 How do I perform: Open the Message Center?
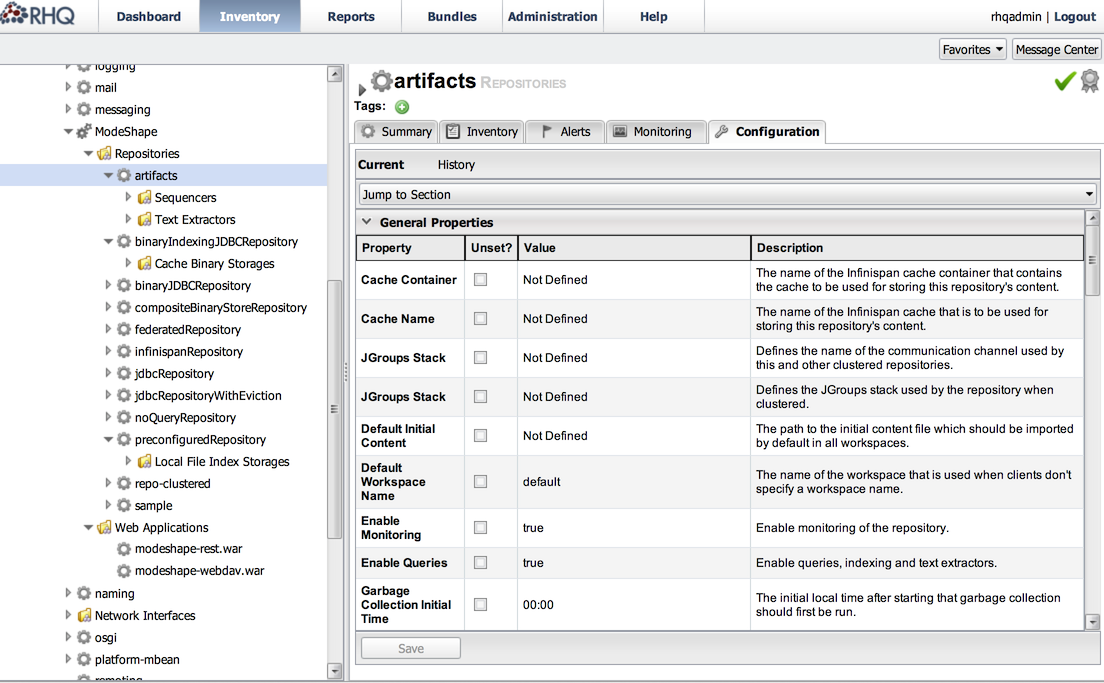(x=1056, y=49)
